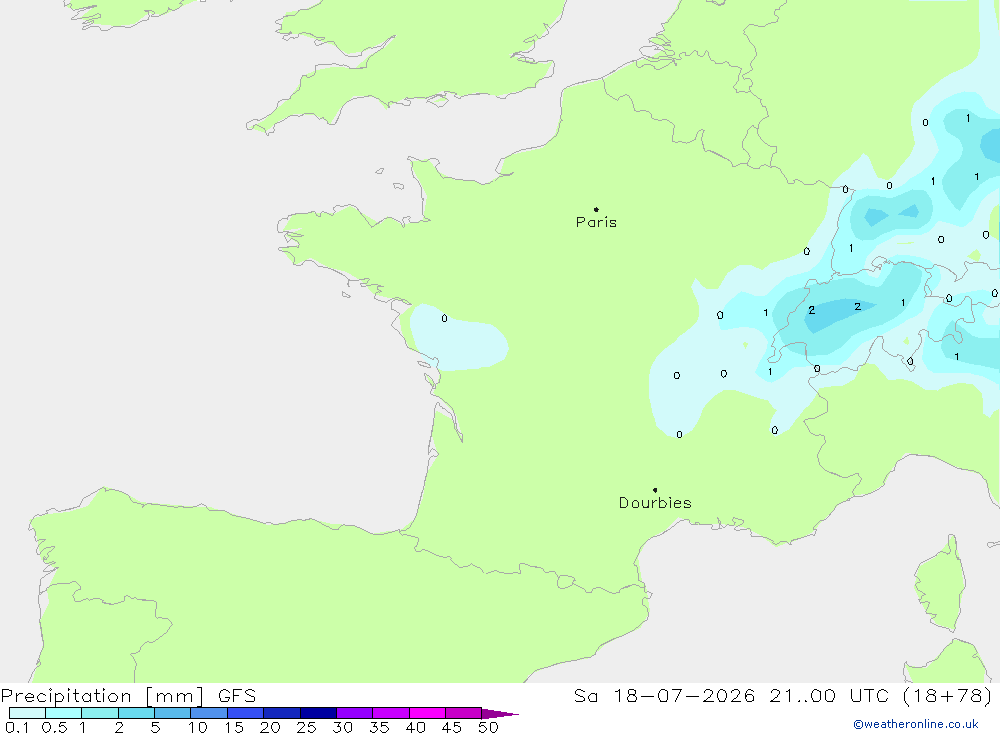
Task: Click the Dourbies city label
Action: [x=655, y=503]
